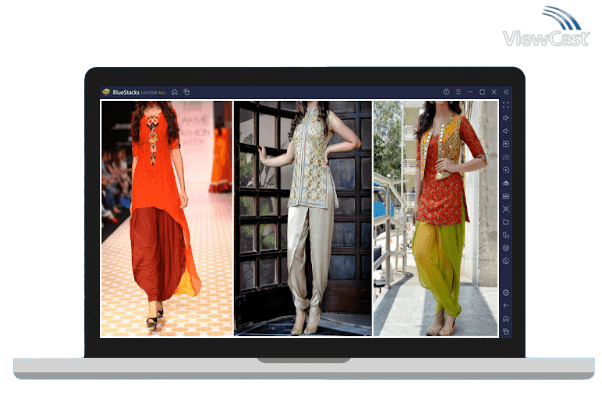Click the Android home icon in sidebar
The width and height of the screenshot is (602, 414).
(506, 319)
